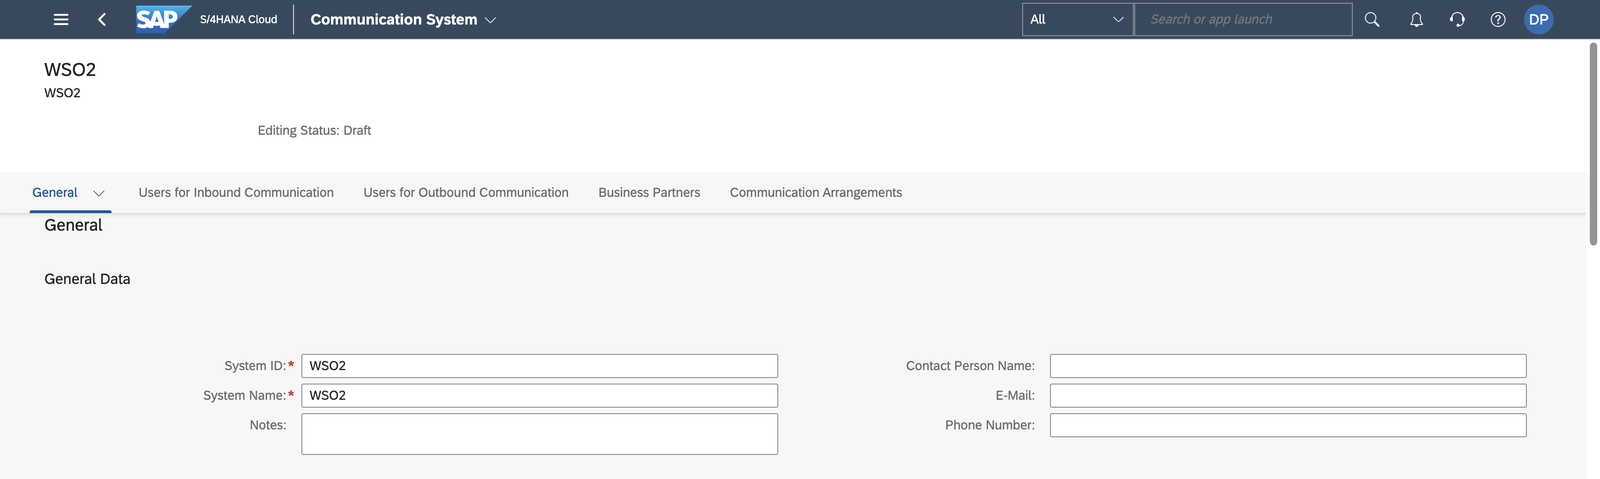Click the E-Mail input field
1600x479 pixels.
click(1288, 395)
